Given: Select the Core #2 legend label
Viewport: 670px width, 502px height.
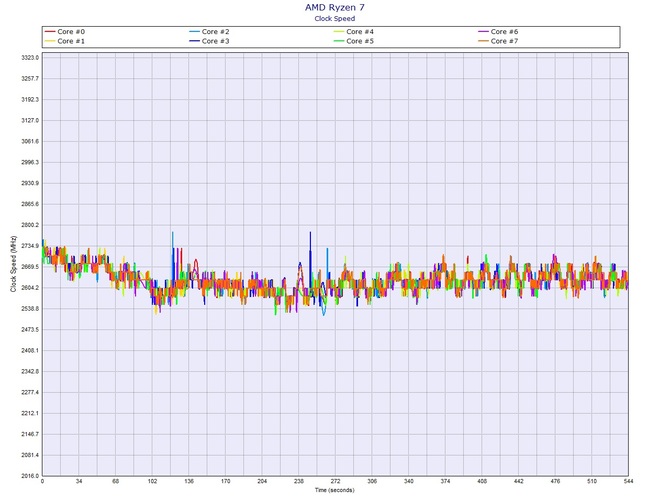Looking at the screenshot, I should pyautogui.click(x=215, y=32).
